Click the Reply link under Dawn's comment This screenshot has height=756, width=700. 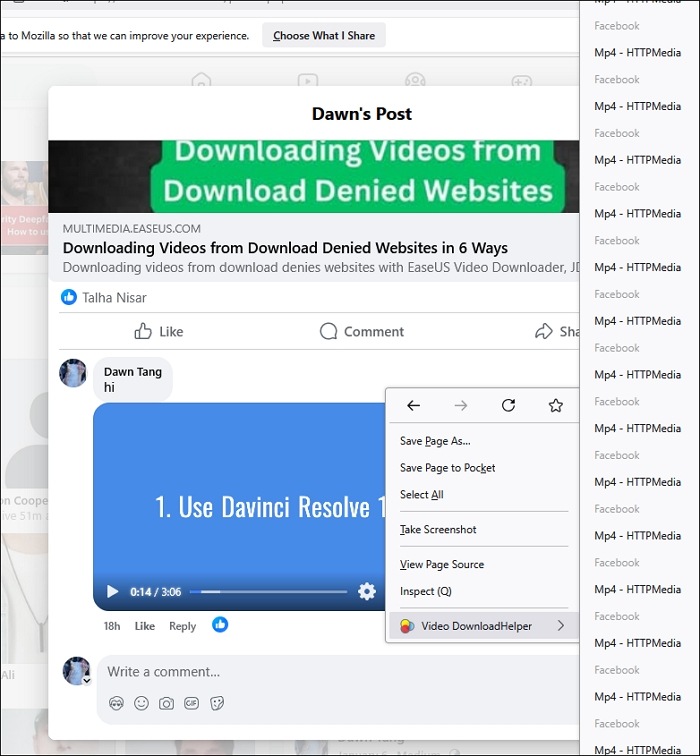(x=182, y=626)
